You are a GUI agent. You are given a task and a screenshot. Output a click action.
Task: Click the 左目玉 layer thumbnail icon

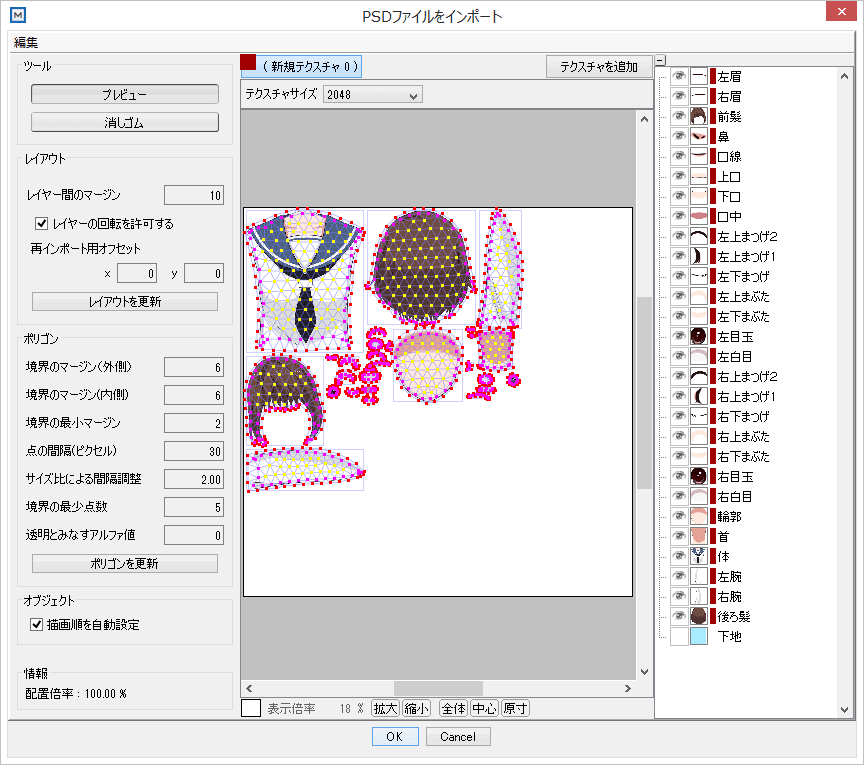tap(699, 336)
